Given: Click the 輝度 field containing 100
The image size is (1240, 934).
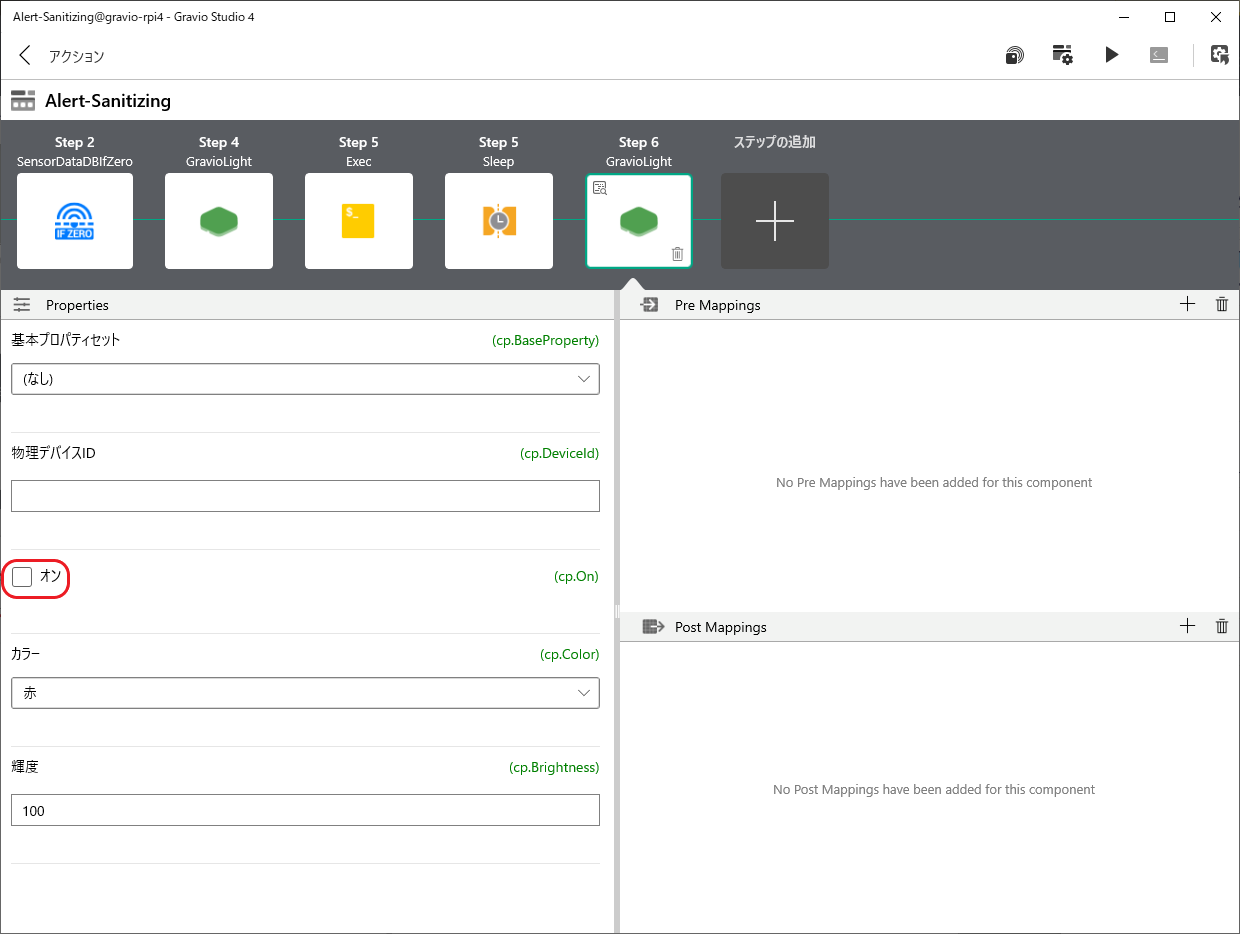Looking at the screenshot, I should point(305,810).
